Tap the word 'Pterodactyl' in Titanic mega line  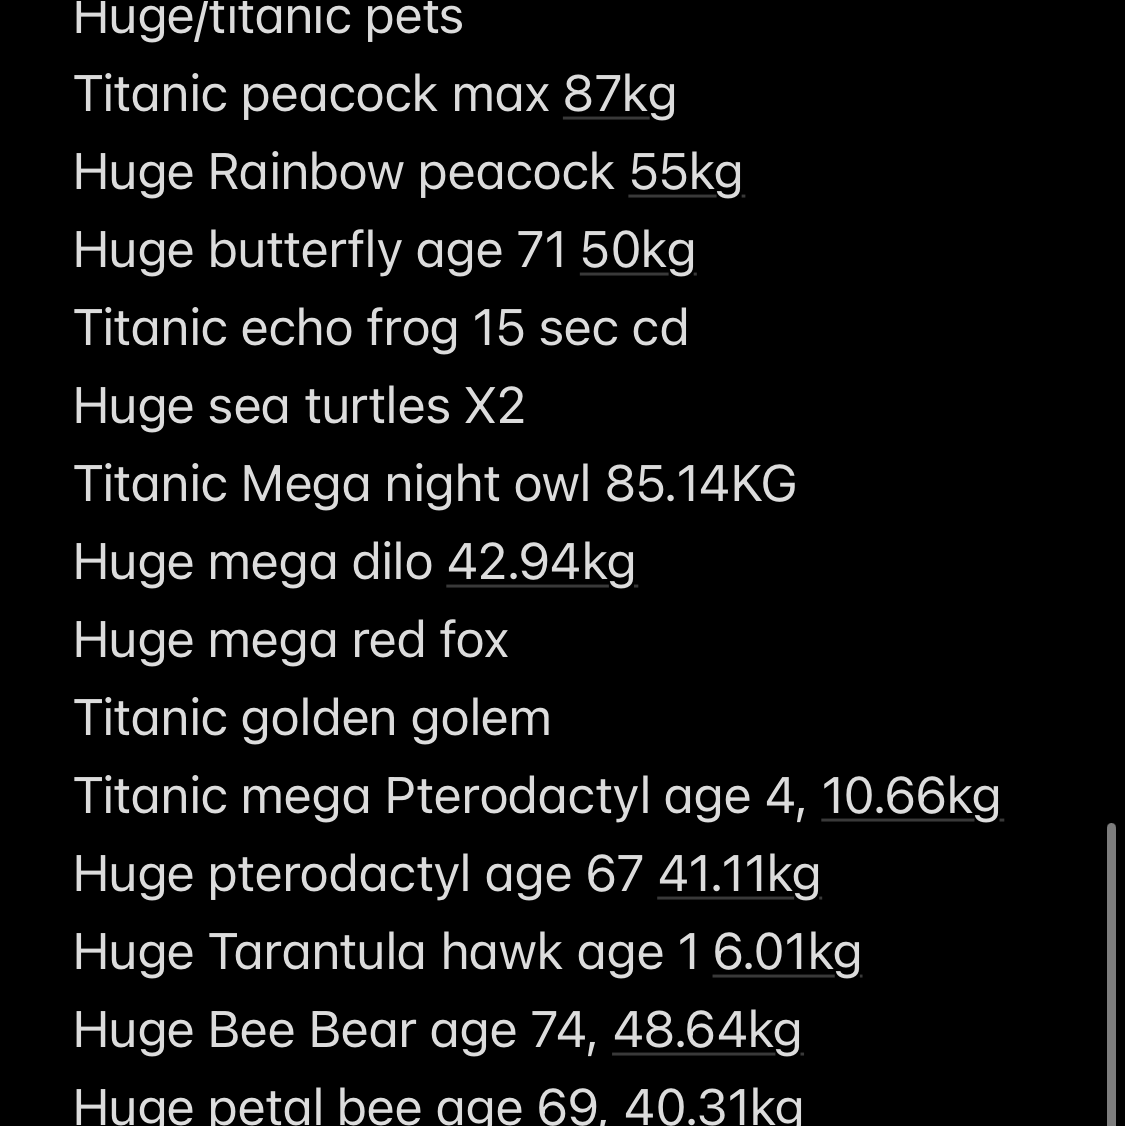click(x=516, y=797)
